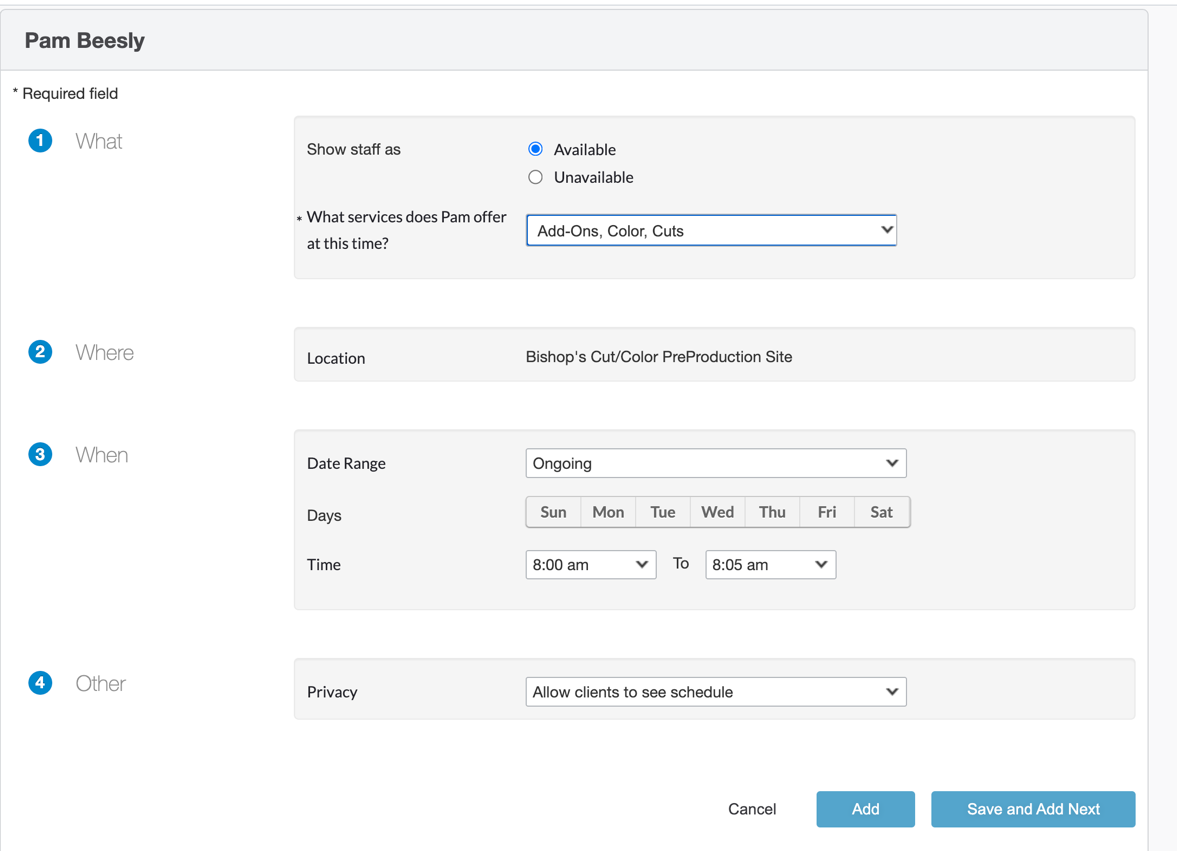Click the step 1 What number icon
This screenshot has width=1177, height=851.
pyautogui.click(x=40, y=141)
